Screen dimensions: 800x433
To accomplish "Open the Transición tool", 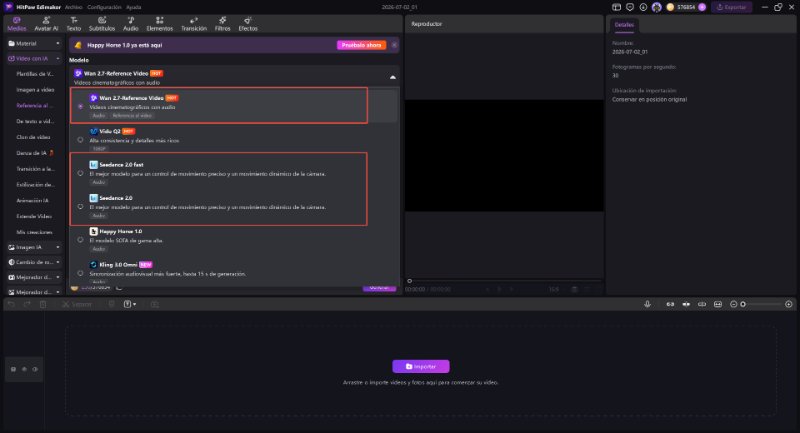I will tap(194, 24).
